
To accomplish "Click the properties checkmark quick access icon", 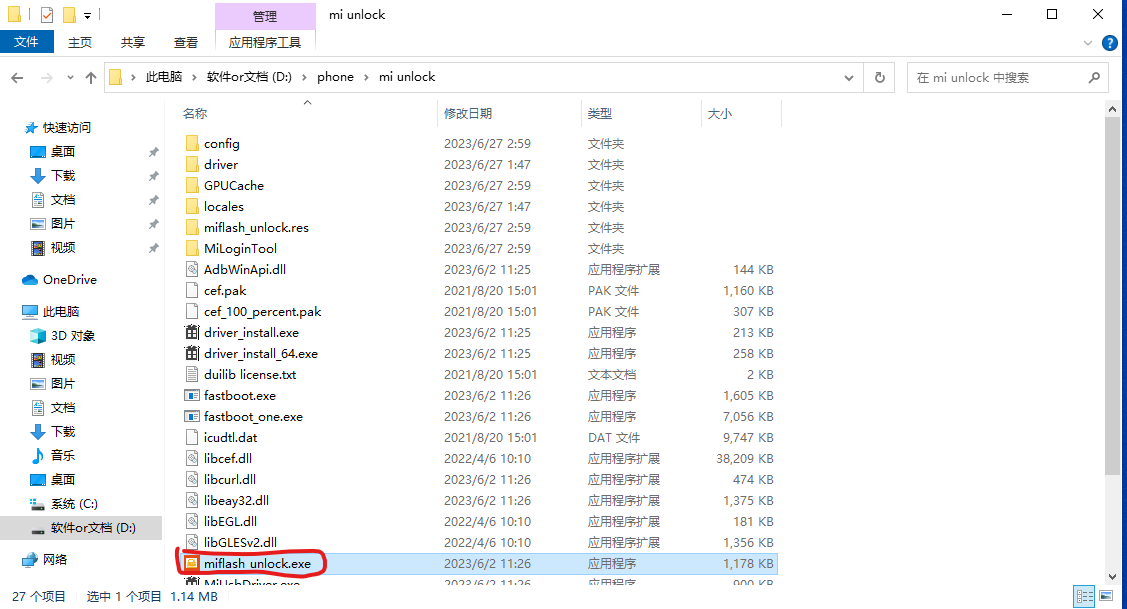I will (47, 14).
